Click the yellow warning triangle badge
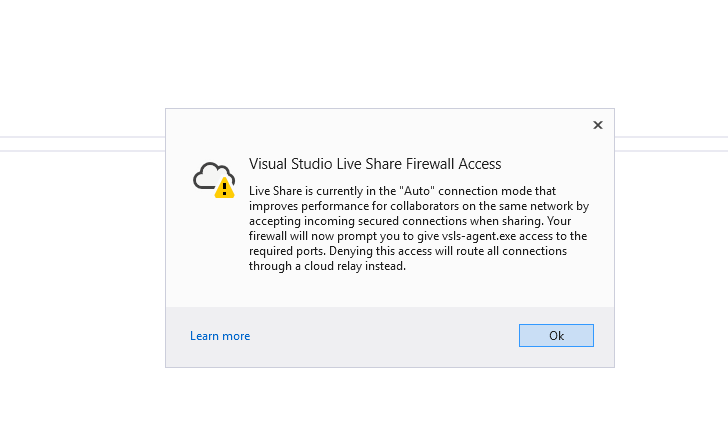The width and height of the screenshot is (728, 437). [x=225, y=188]
